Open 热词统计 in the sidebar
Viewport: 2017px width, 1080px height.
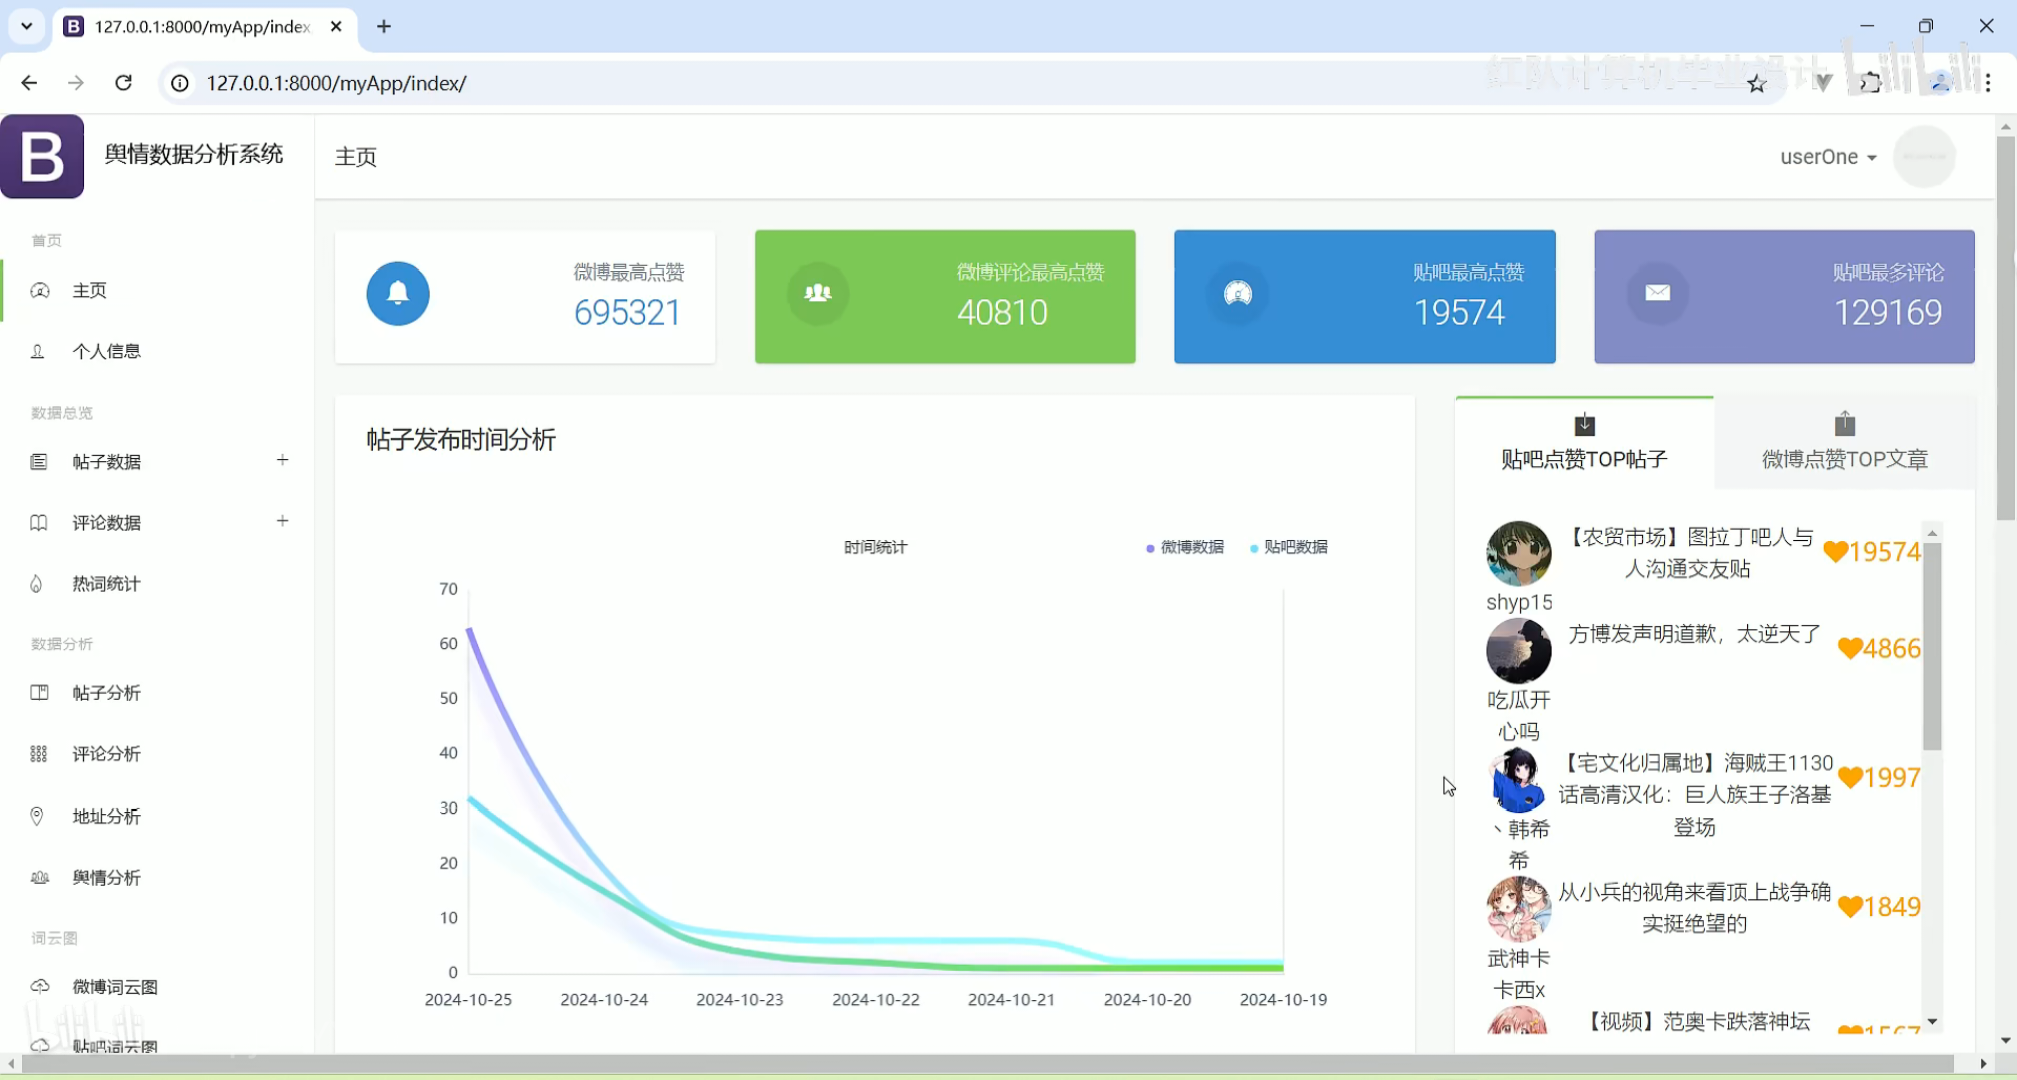106,584
